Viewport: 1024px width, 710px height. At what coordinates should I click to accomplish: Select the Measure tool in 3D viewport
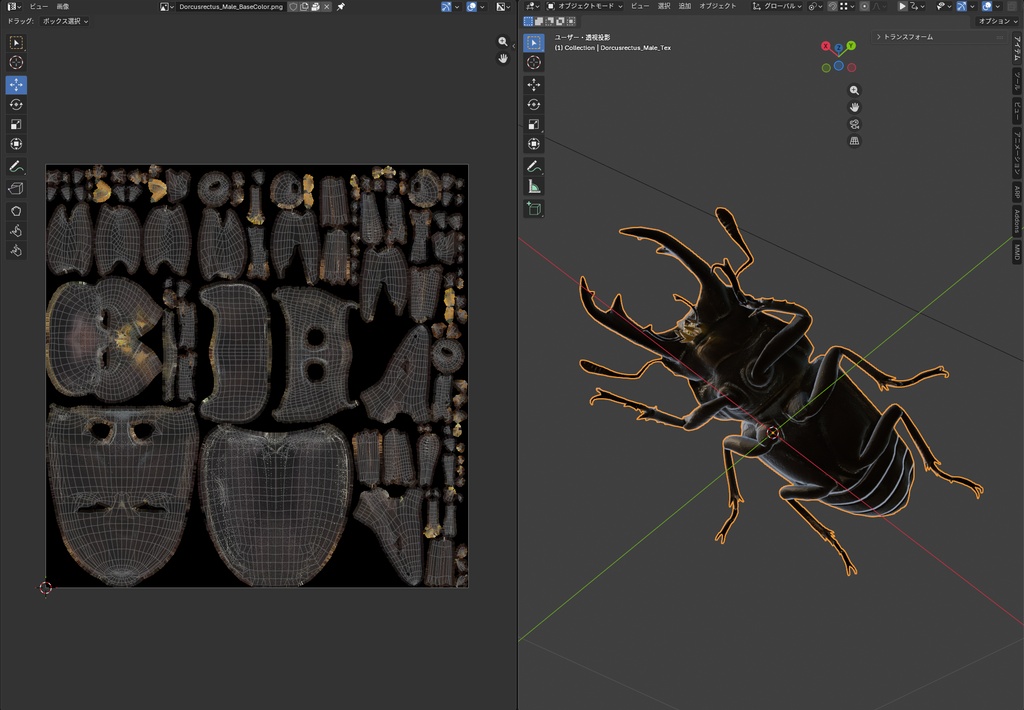coord(534,187)
